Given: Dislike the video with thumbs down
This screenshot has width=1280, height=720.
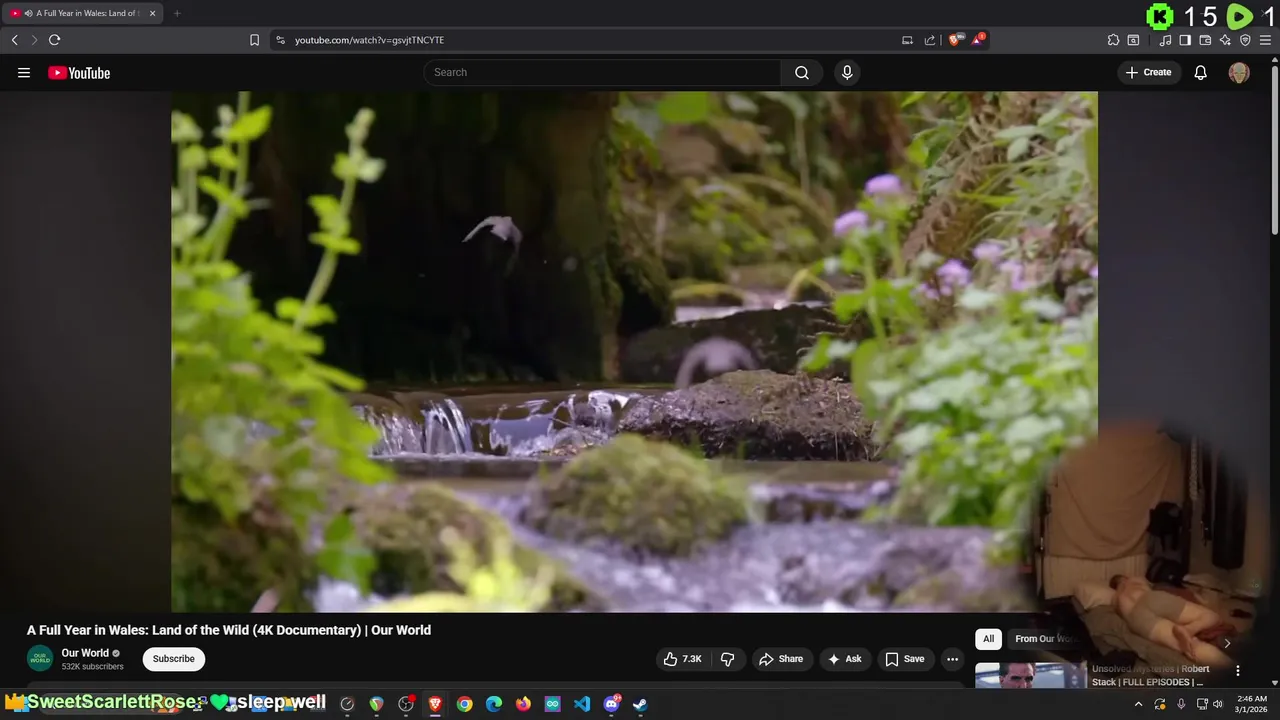Looking at the screenshot, I should [x=728, y=659].
